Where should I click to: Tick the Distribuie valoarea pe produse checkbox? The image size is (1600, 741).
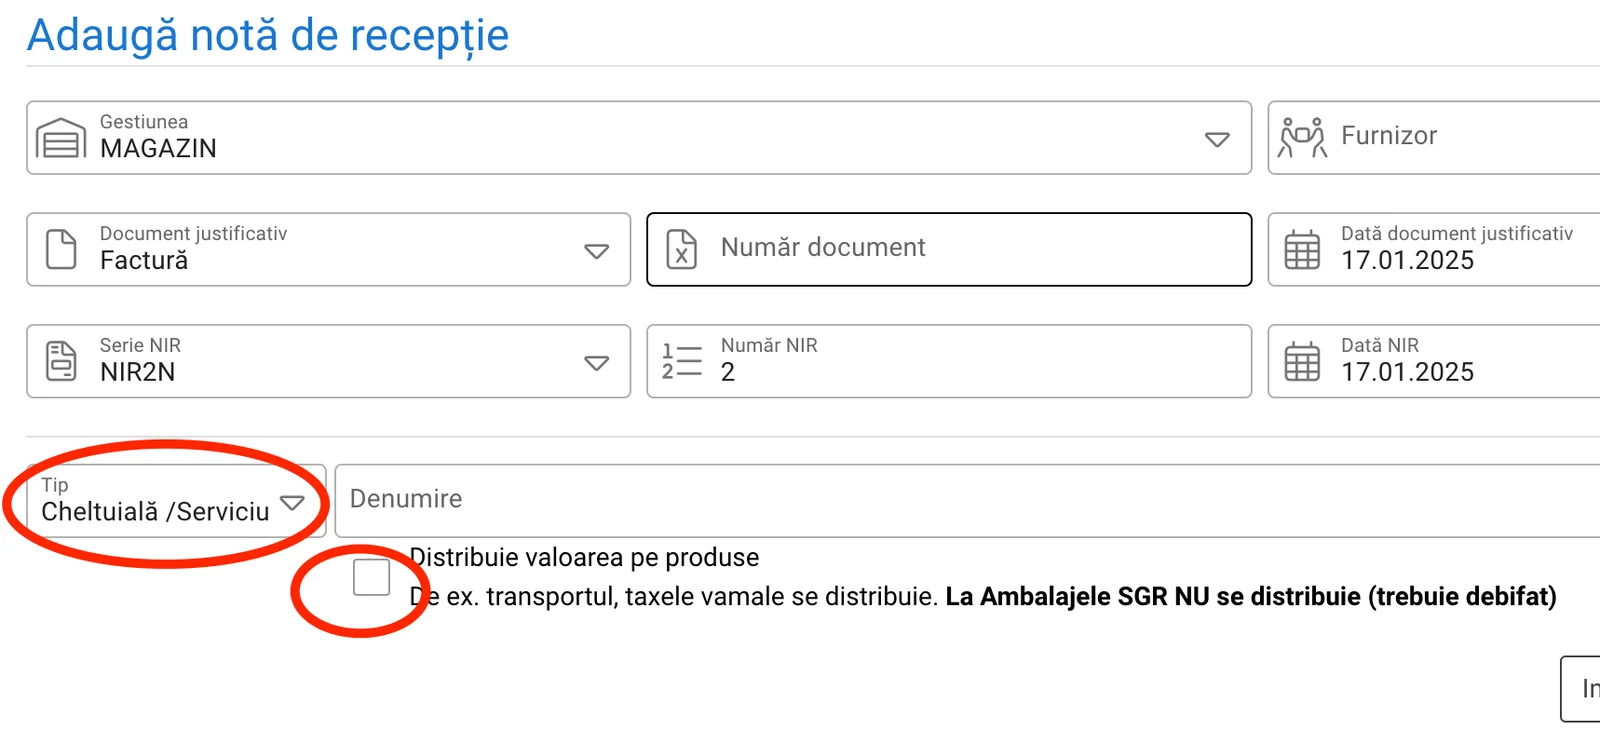[371, 577]
